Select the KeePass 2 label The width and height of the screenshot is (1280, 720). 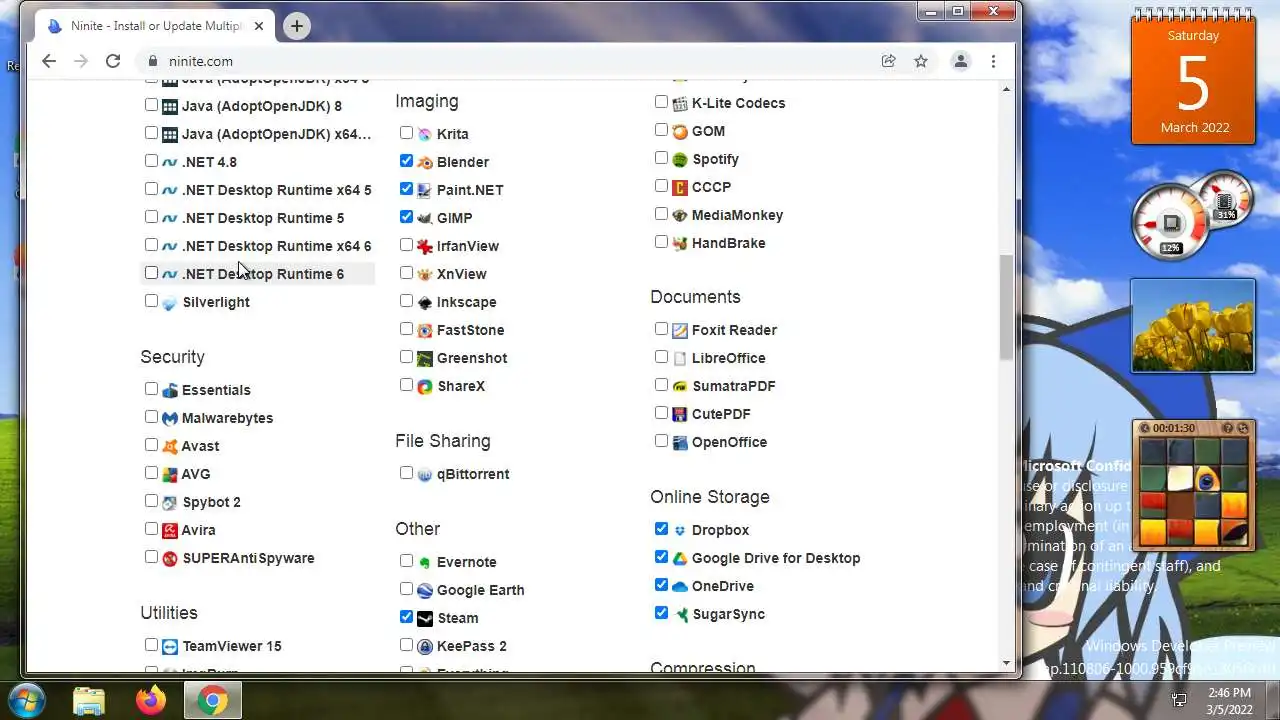472,646
